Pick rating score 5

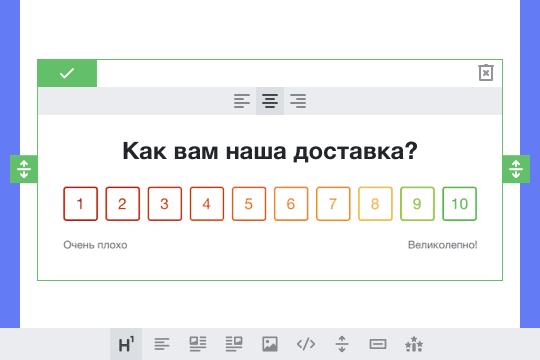coord(249,204)
